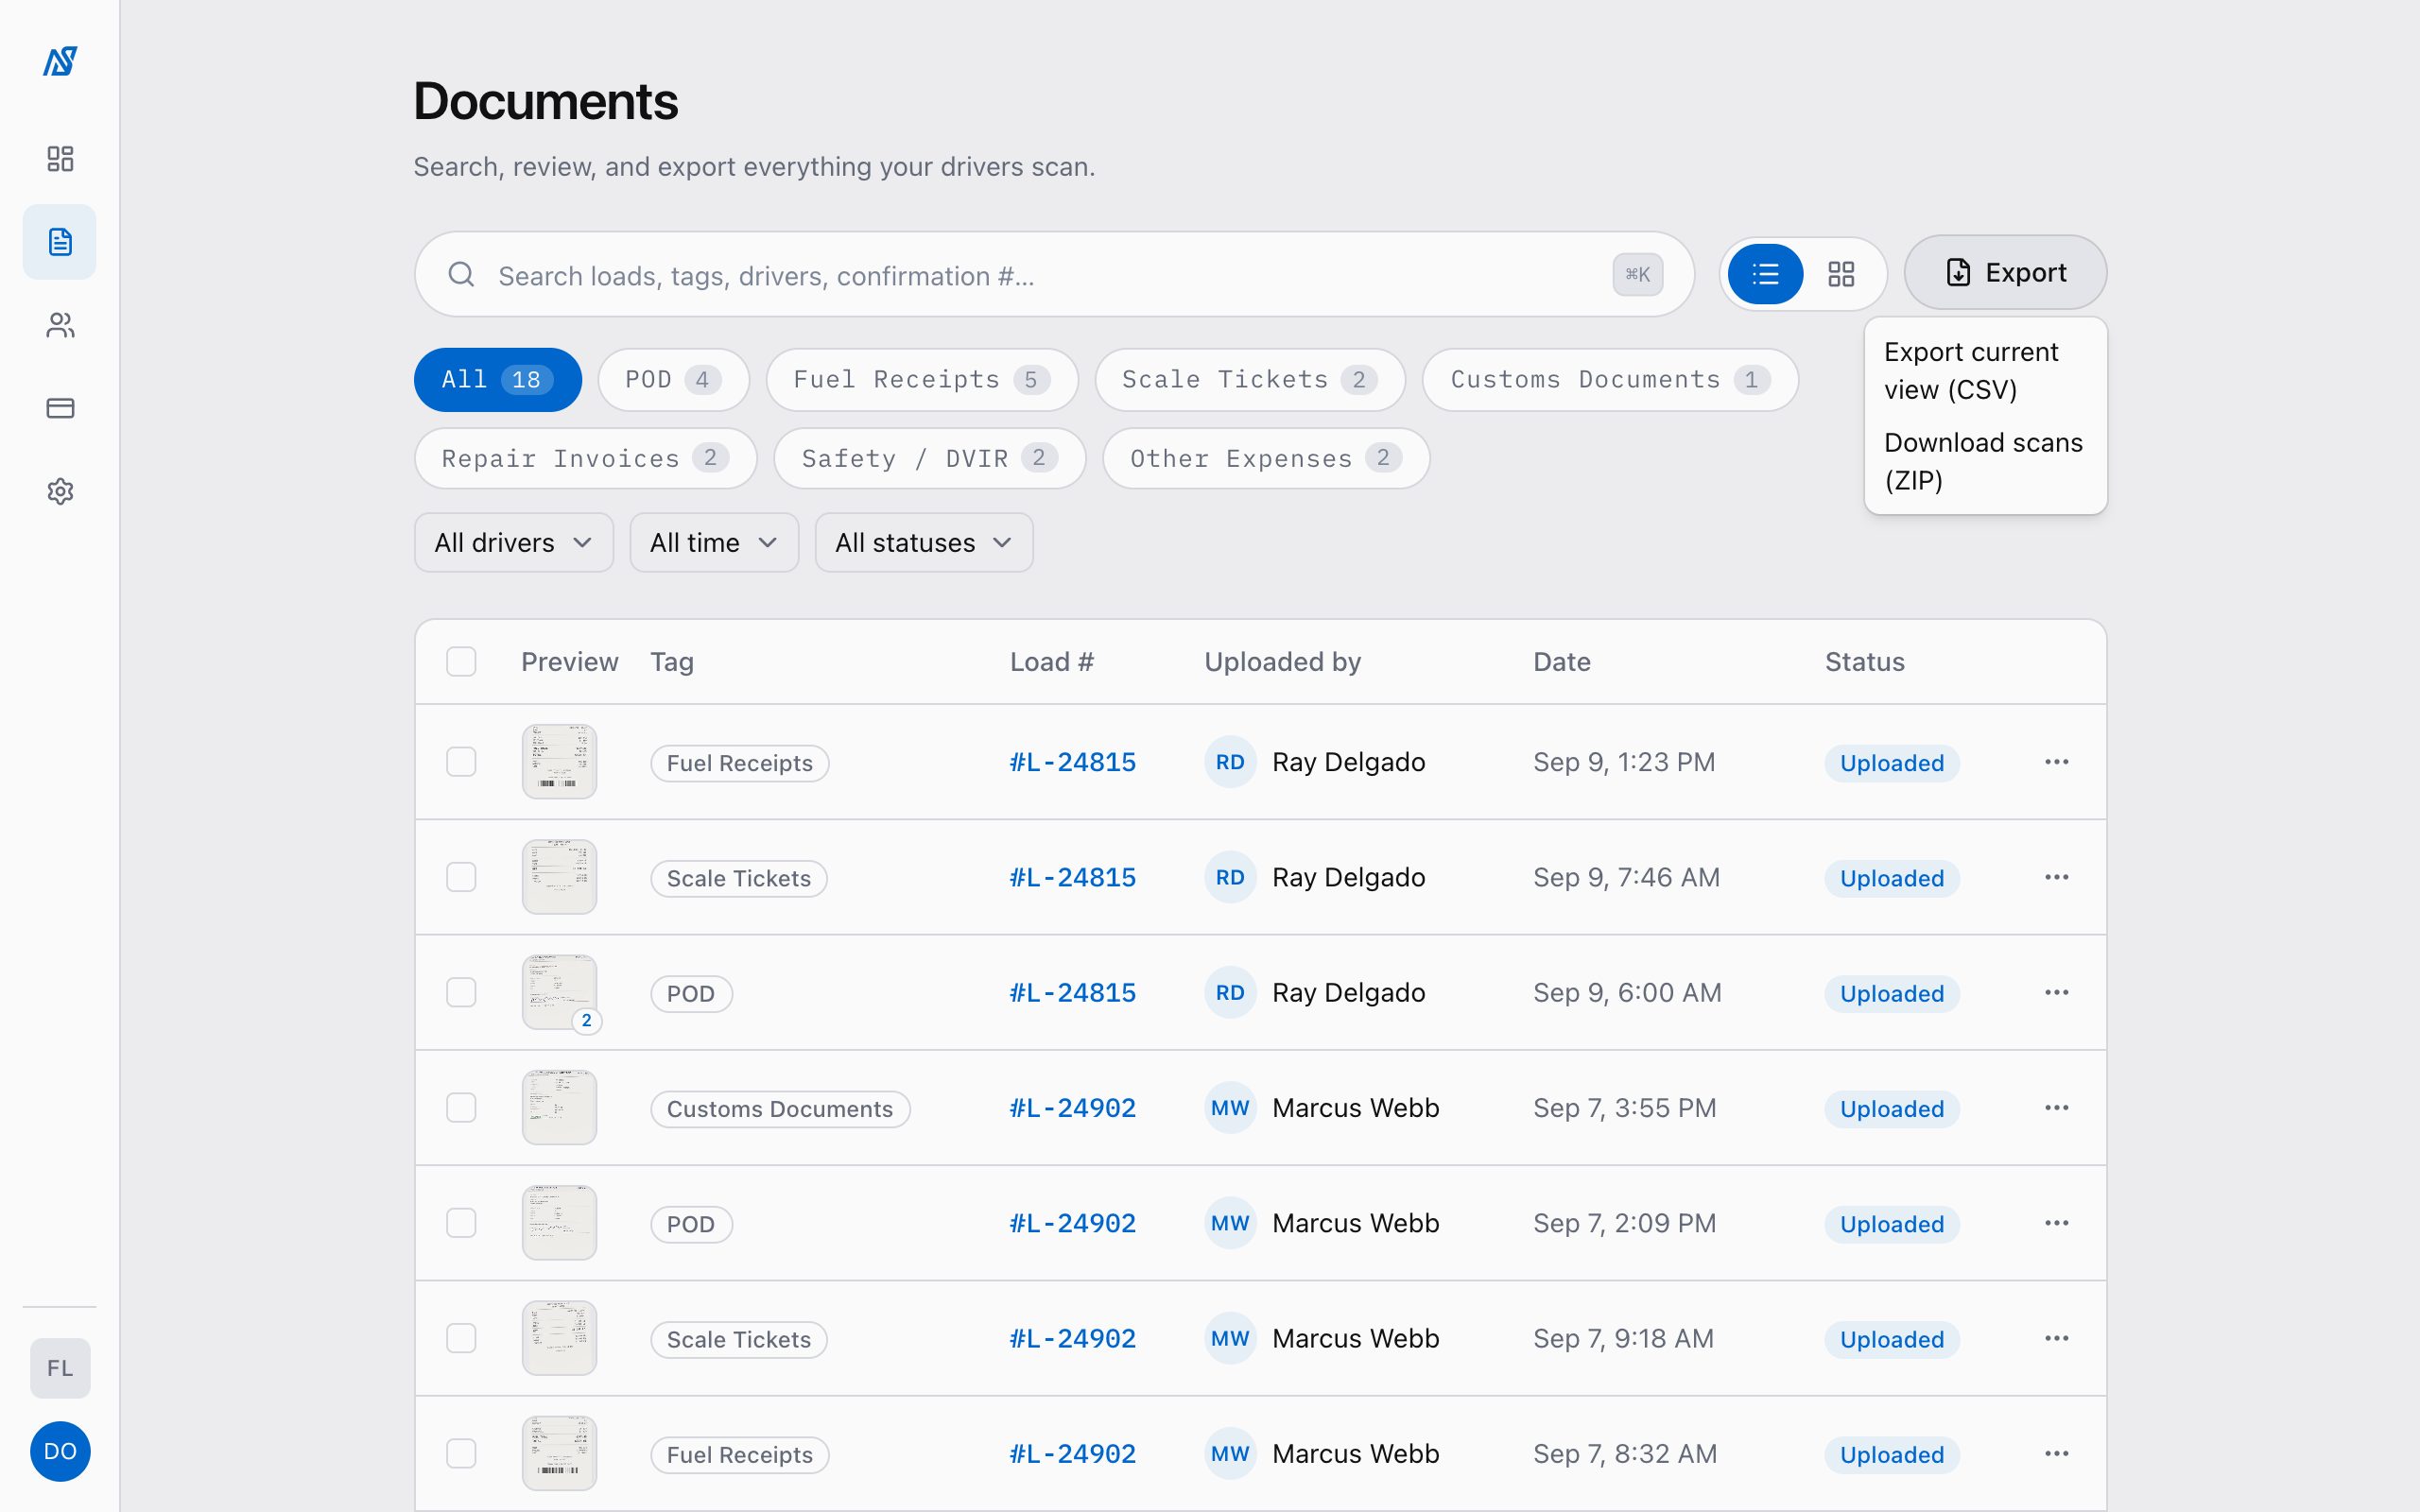
Task: Check the Customs Documents row
Action: tap(461, 1108)
